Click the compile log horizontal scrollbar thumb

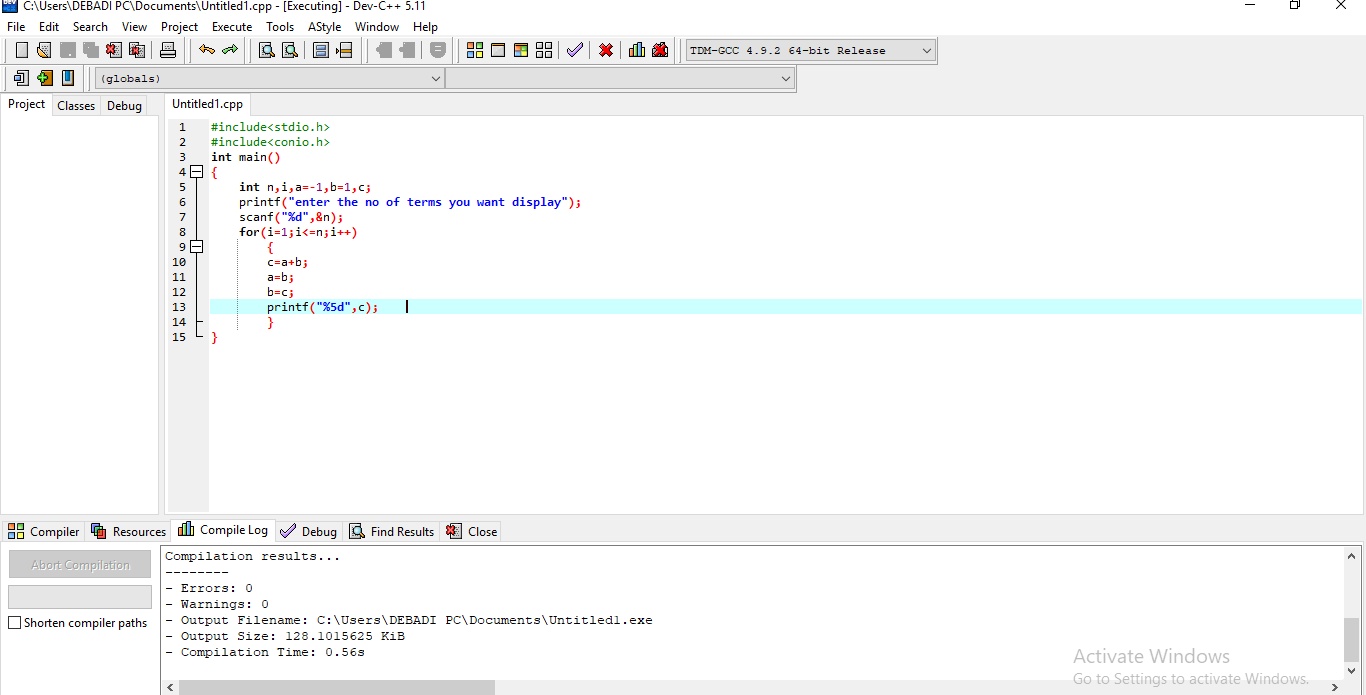coord(337,687)
